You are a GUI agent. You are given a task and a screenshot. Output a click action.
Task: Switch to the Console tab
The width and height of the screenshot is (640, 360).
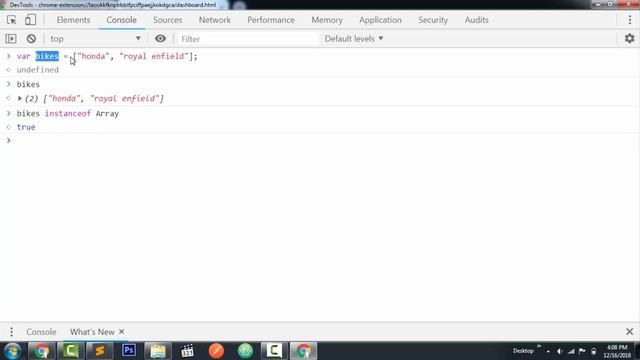coord(122,20)
